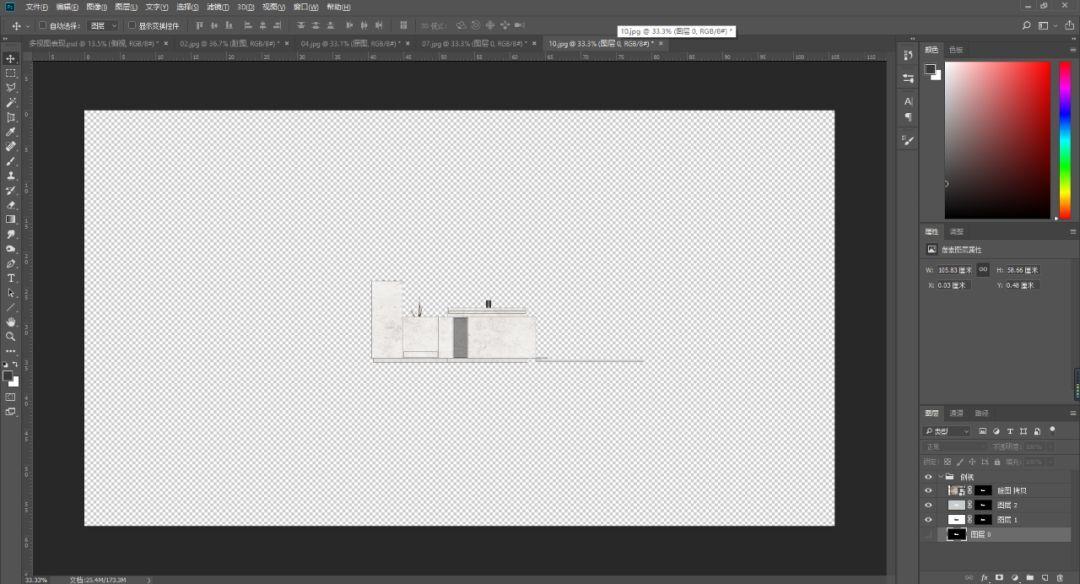Image resolution: width=1080 pixels, height=584 pixels.
Task: Switch to the 02.jpg document tab
Action: [x=227, y=43]
